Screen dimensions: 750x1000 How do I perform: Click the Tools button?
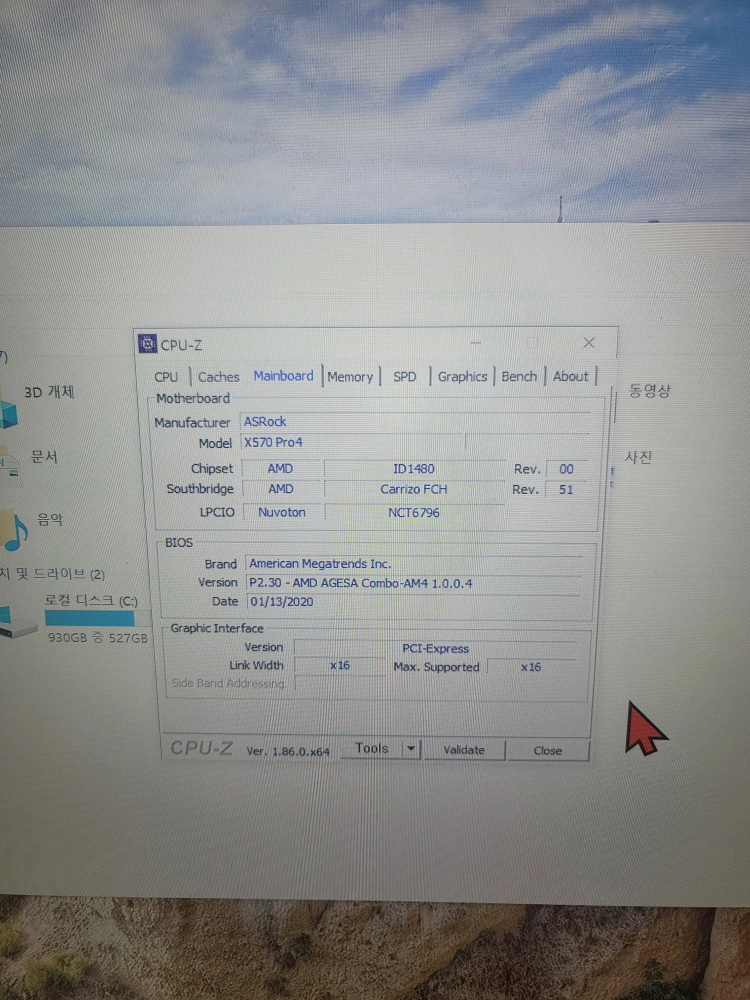(x=371, y=749)
